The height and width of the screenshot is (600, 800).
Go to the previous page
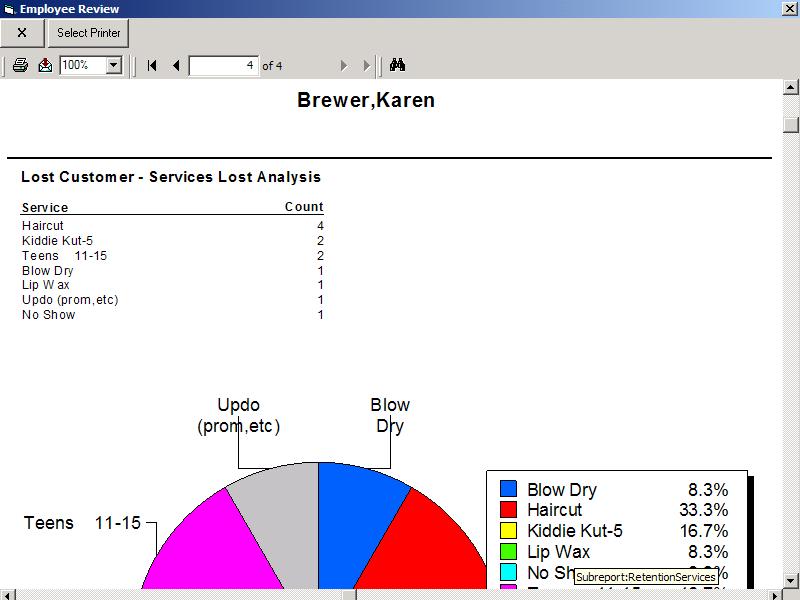pyautogui.click(x=176, y=65)
